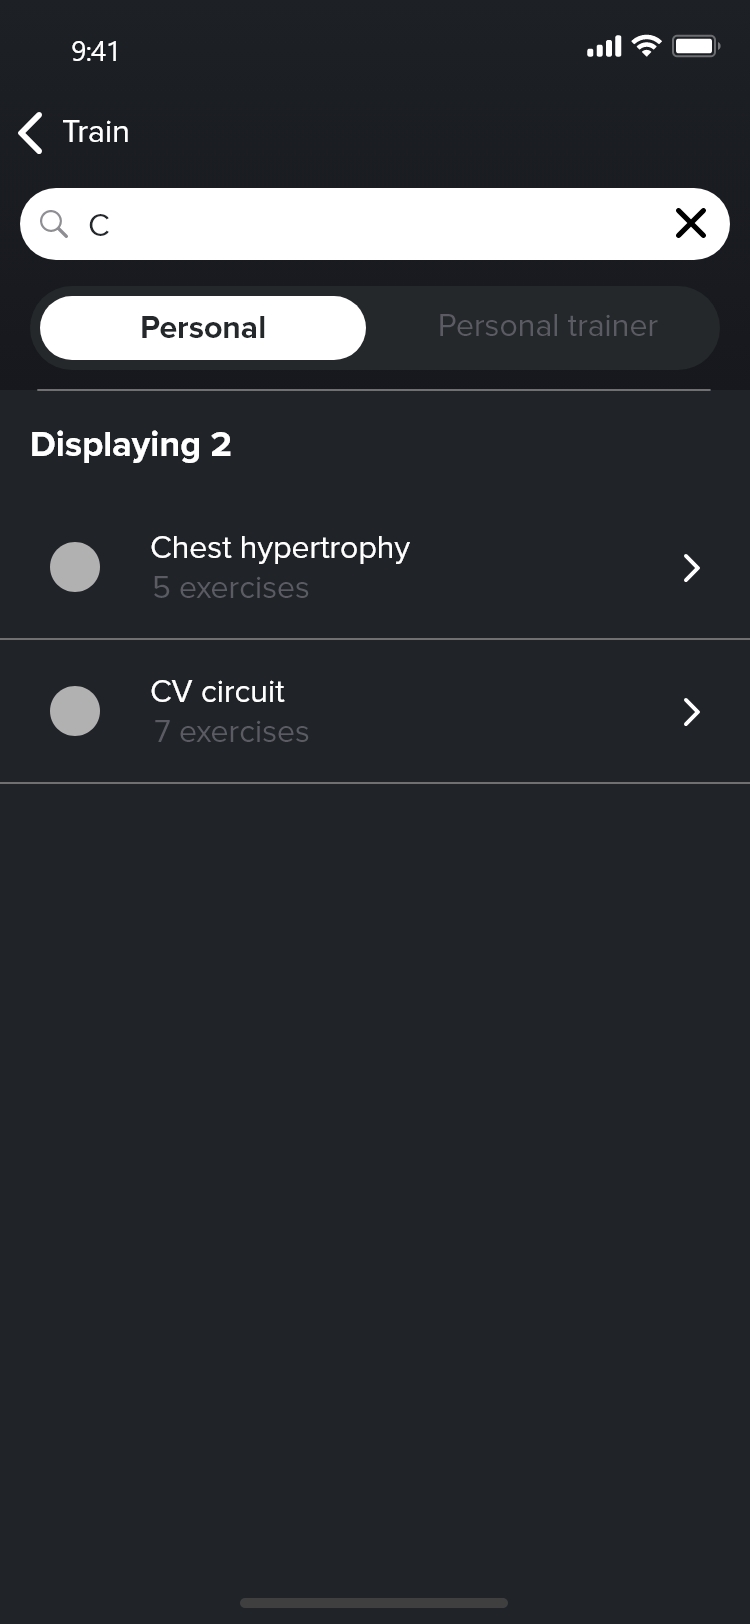Tap the Chest hypertrophy circle thumbnail
750x1624 pixels.
[x=75, y=567]
